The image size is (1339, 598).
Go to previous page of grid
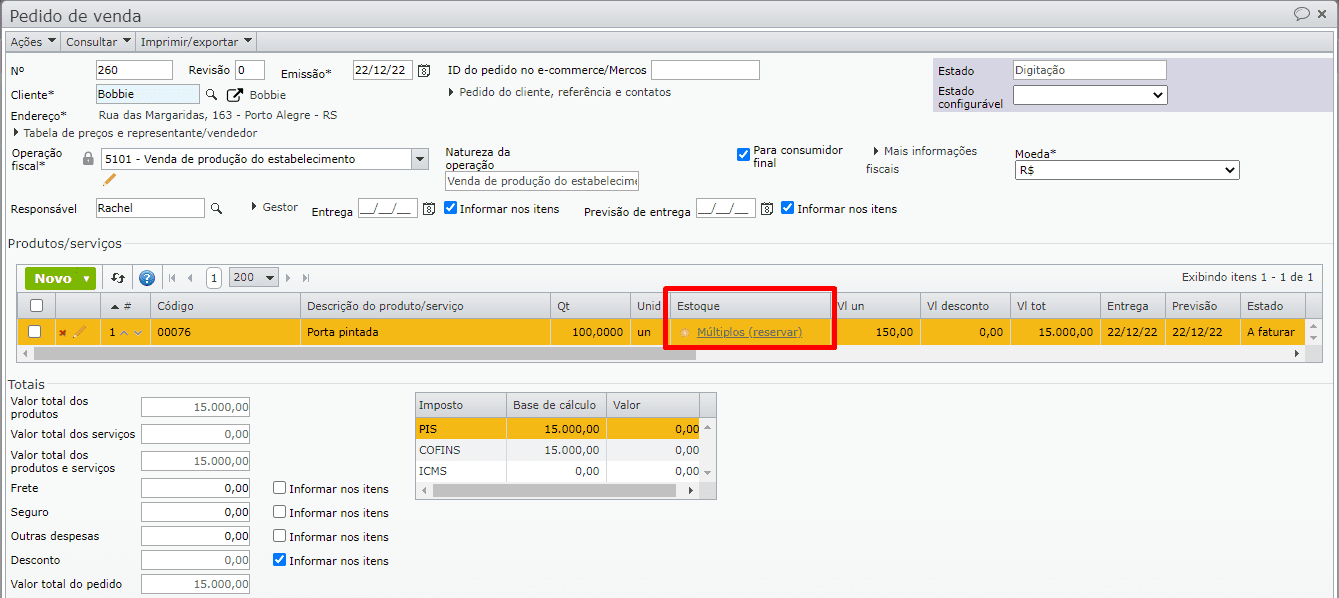pyautogui.click(x=190, y=278)
